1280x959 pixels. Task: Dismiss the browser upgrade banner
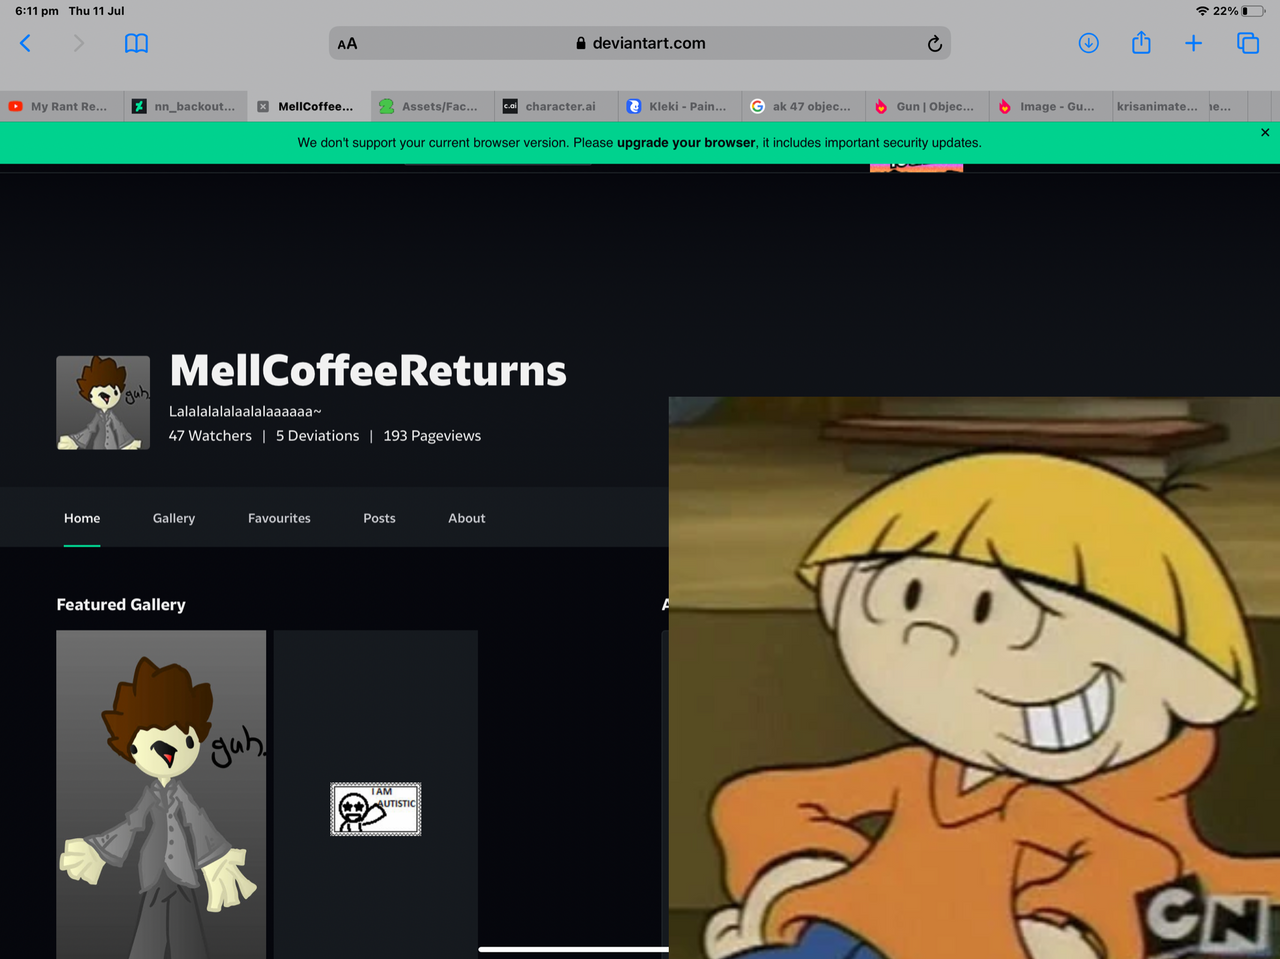pos(1265,132)
